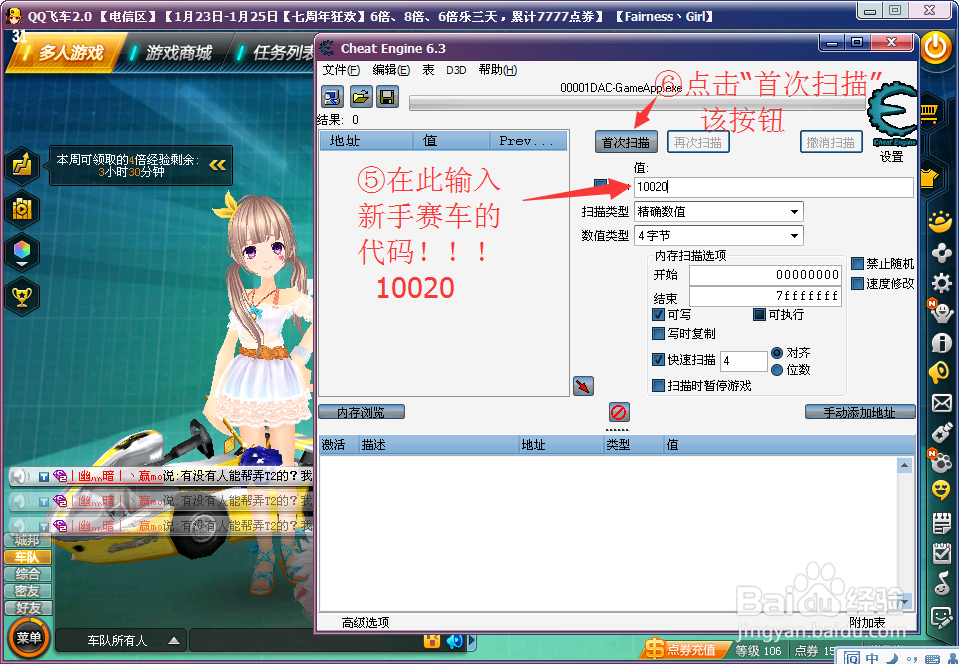Open 帮助 menu

[x=497, y=70]
